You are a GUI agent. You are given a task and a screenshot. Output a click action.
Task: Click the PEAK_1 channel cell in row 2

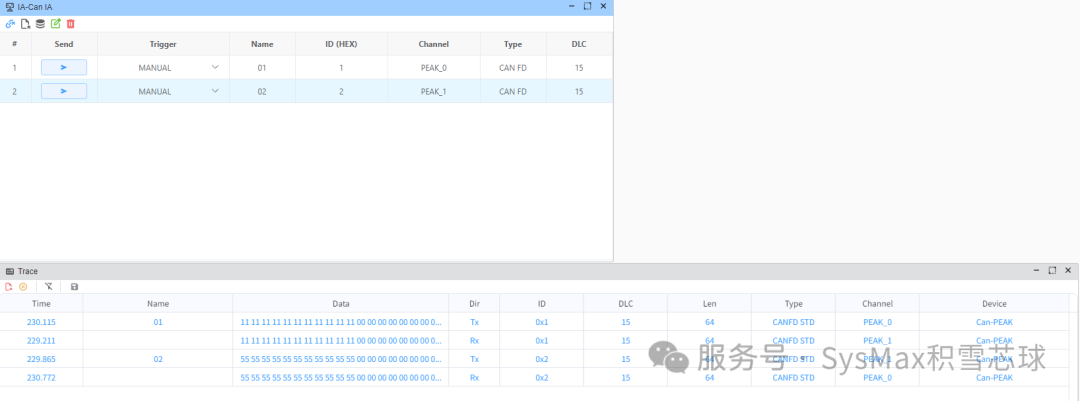pos(434,91)
